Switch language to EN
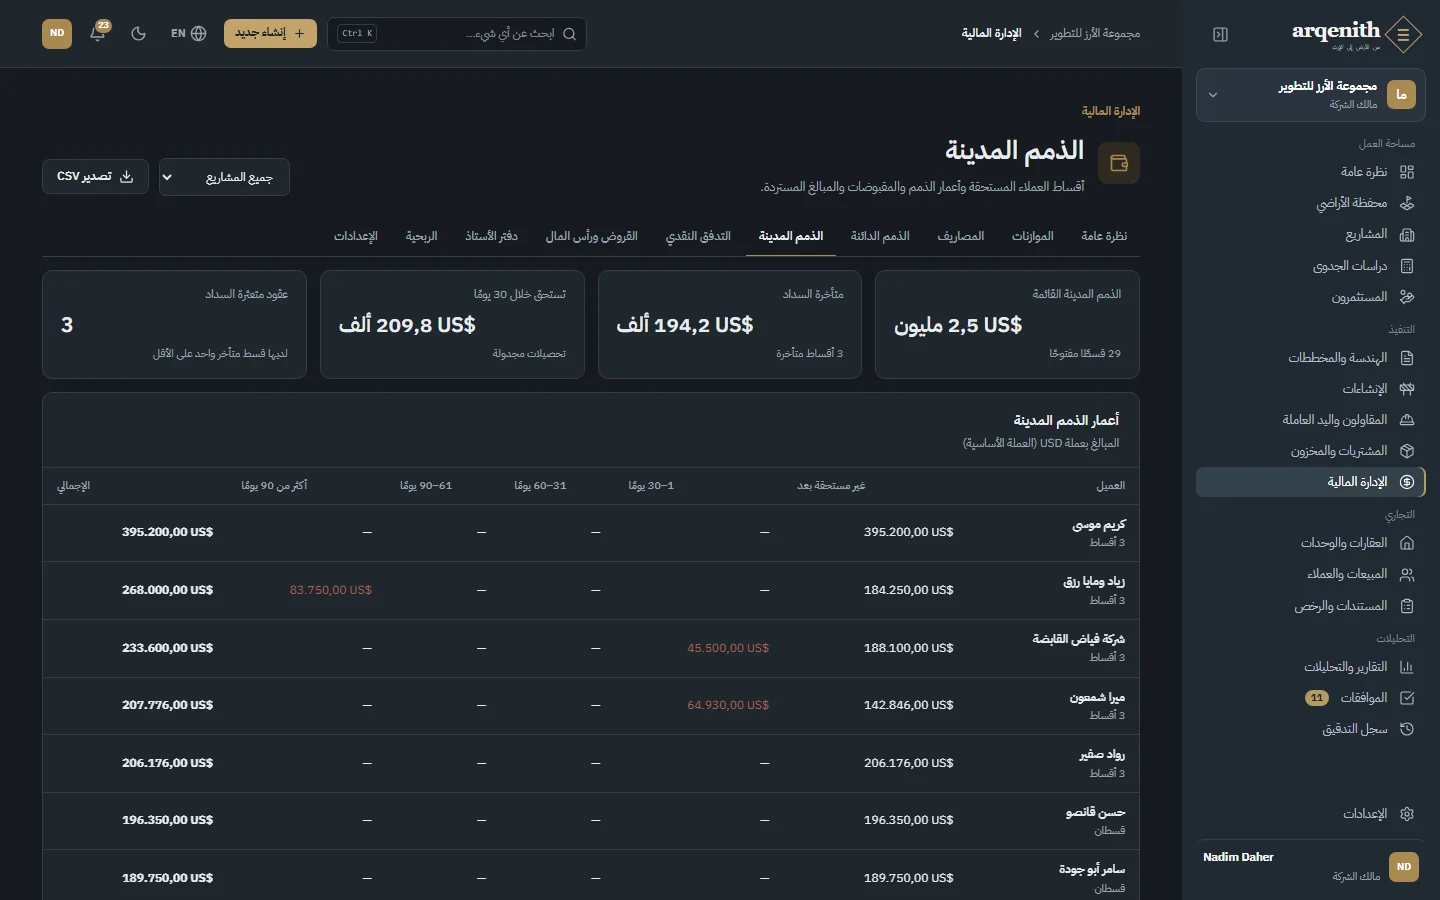Image resolution: width=1440 pixels, height=900 pixels. [188, 33]
